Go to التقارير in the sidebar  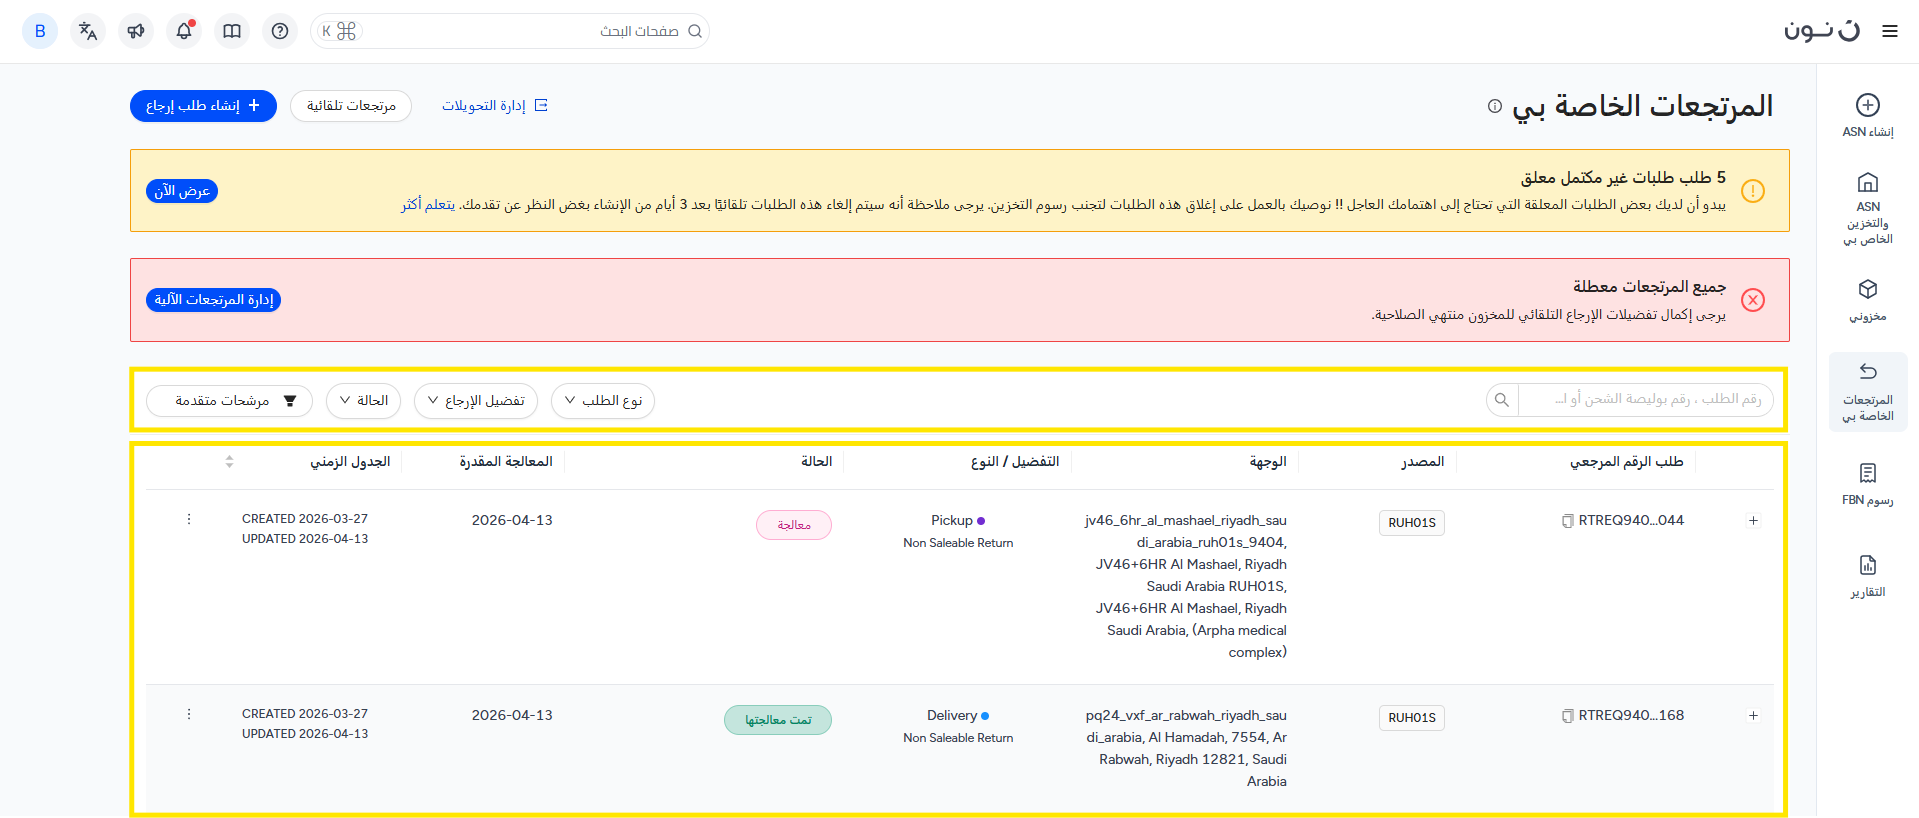click(1867, 576)
